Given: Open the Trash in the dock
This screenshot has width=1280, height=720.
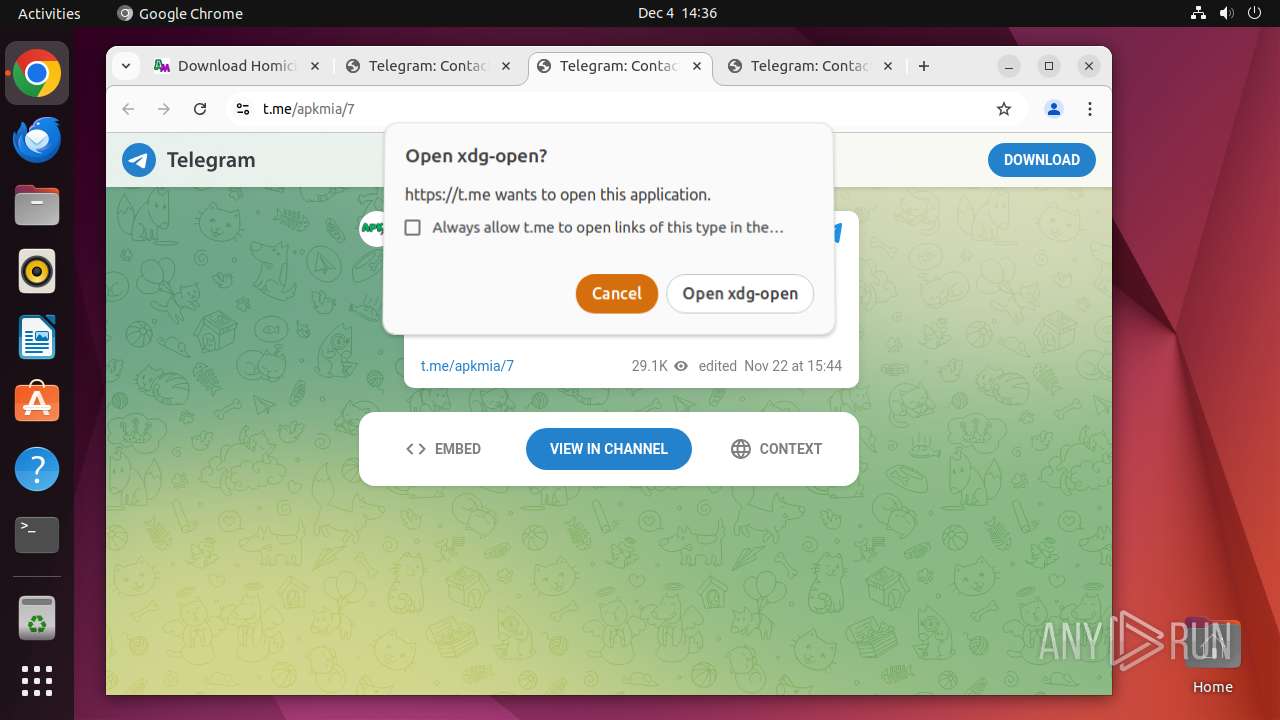Looking at the screenshot, I should (37, 618).
